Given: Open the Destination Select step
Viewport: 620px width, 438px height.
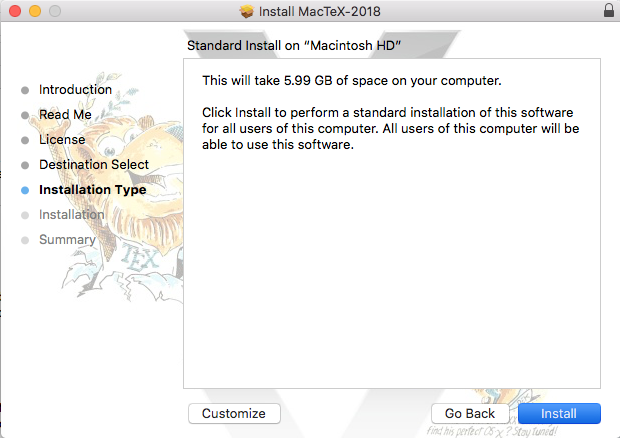Looking at the screenshot, I should (94, 165).
